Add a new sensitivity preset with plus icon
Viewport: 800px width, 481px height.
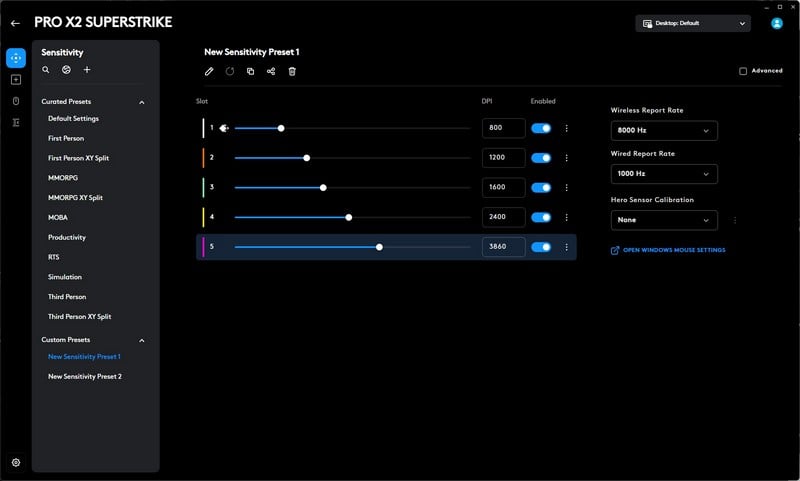(87, 70)
